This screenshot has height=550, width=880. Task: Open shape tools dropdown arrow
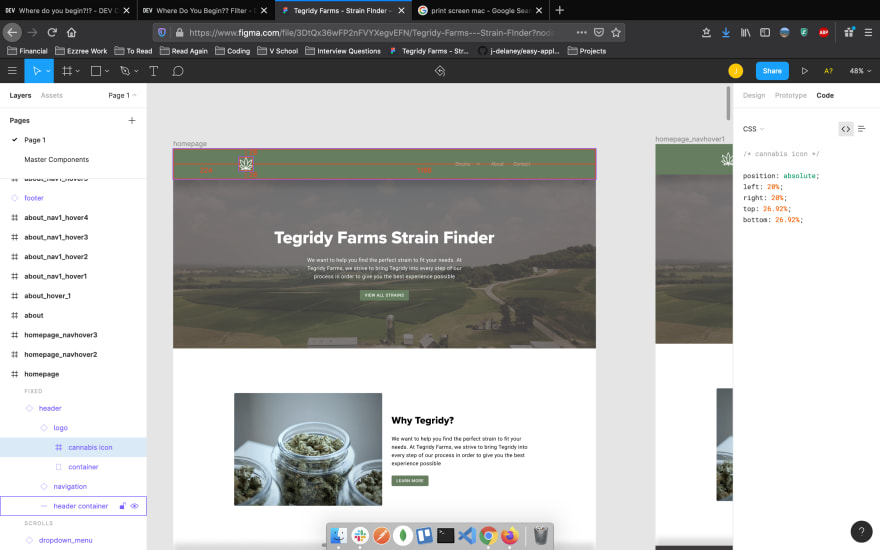(x=107, y=71)
